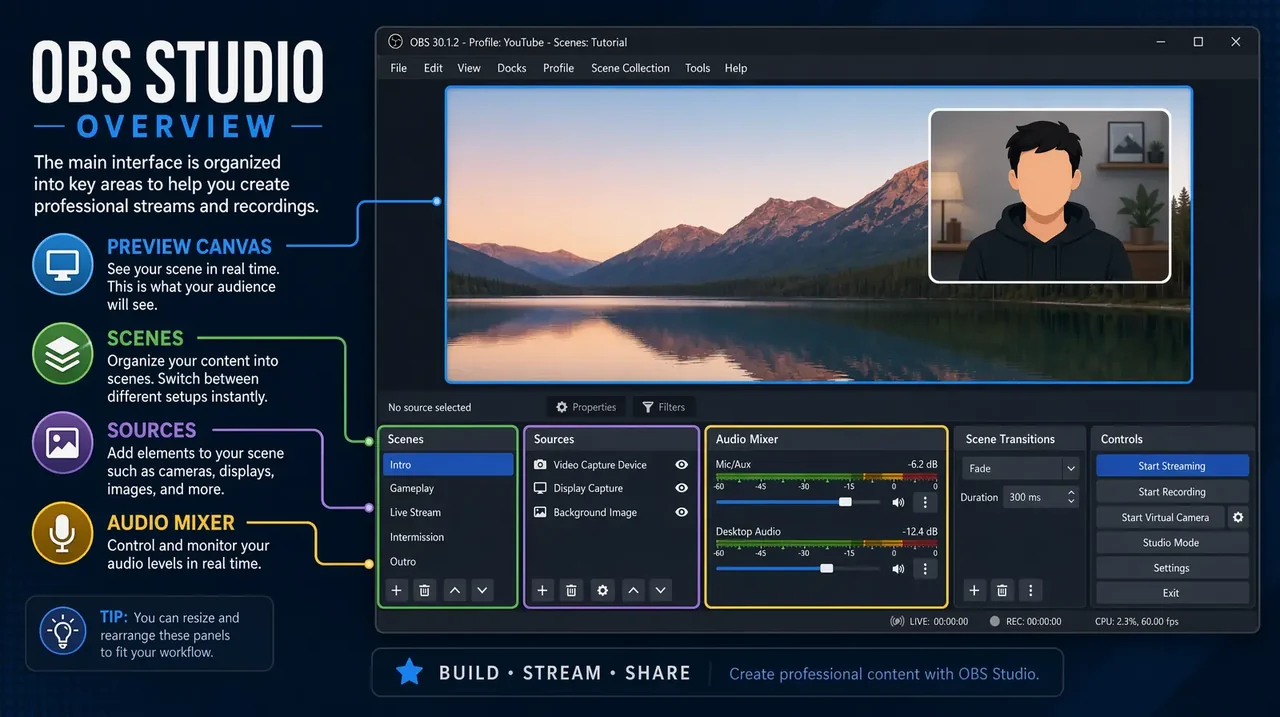This screenshot has width=1280, height=717.
Task: Click the picture icon of Background Image
Action: (540, 512)
